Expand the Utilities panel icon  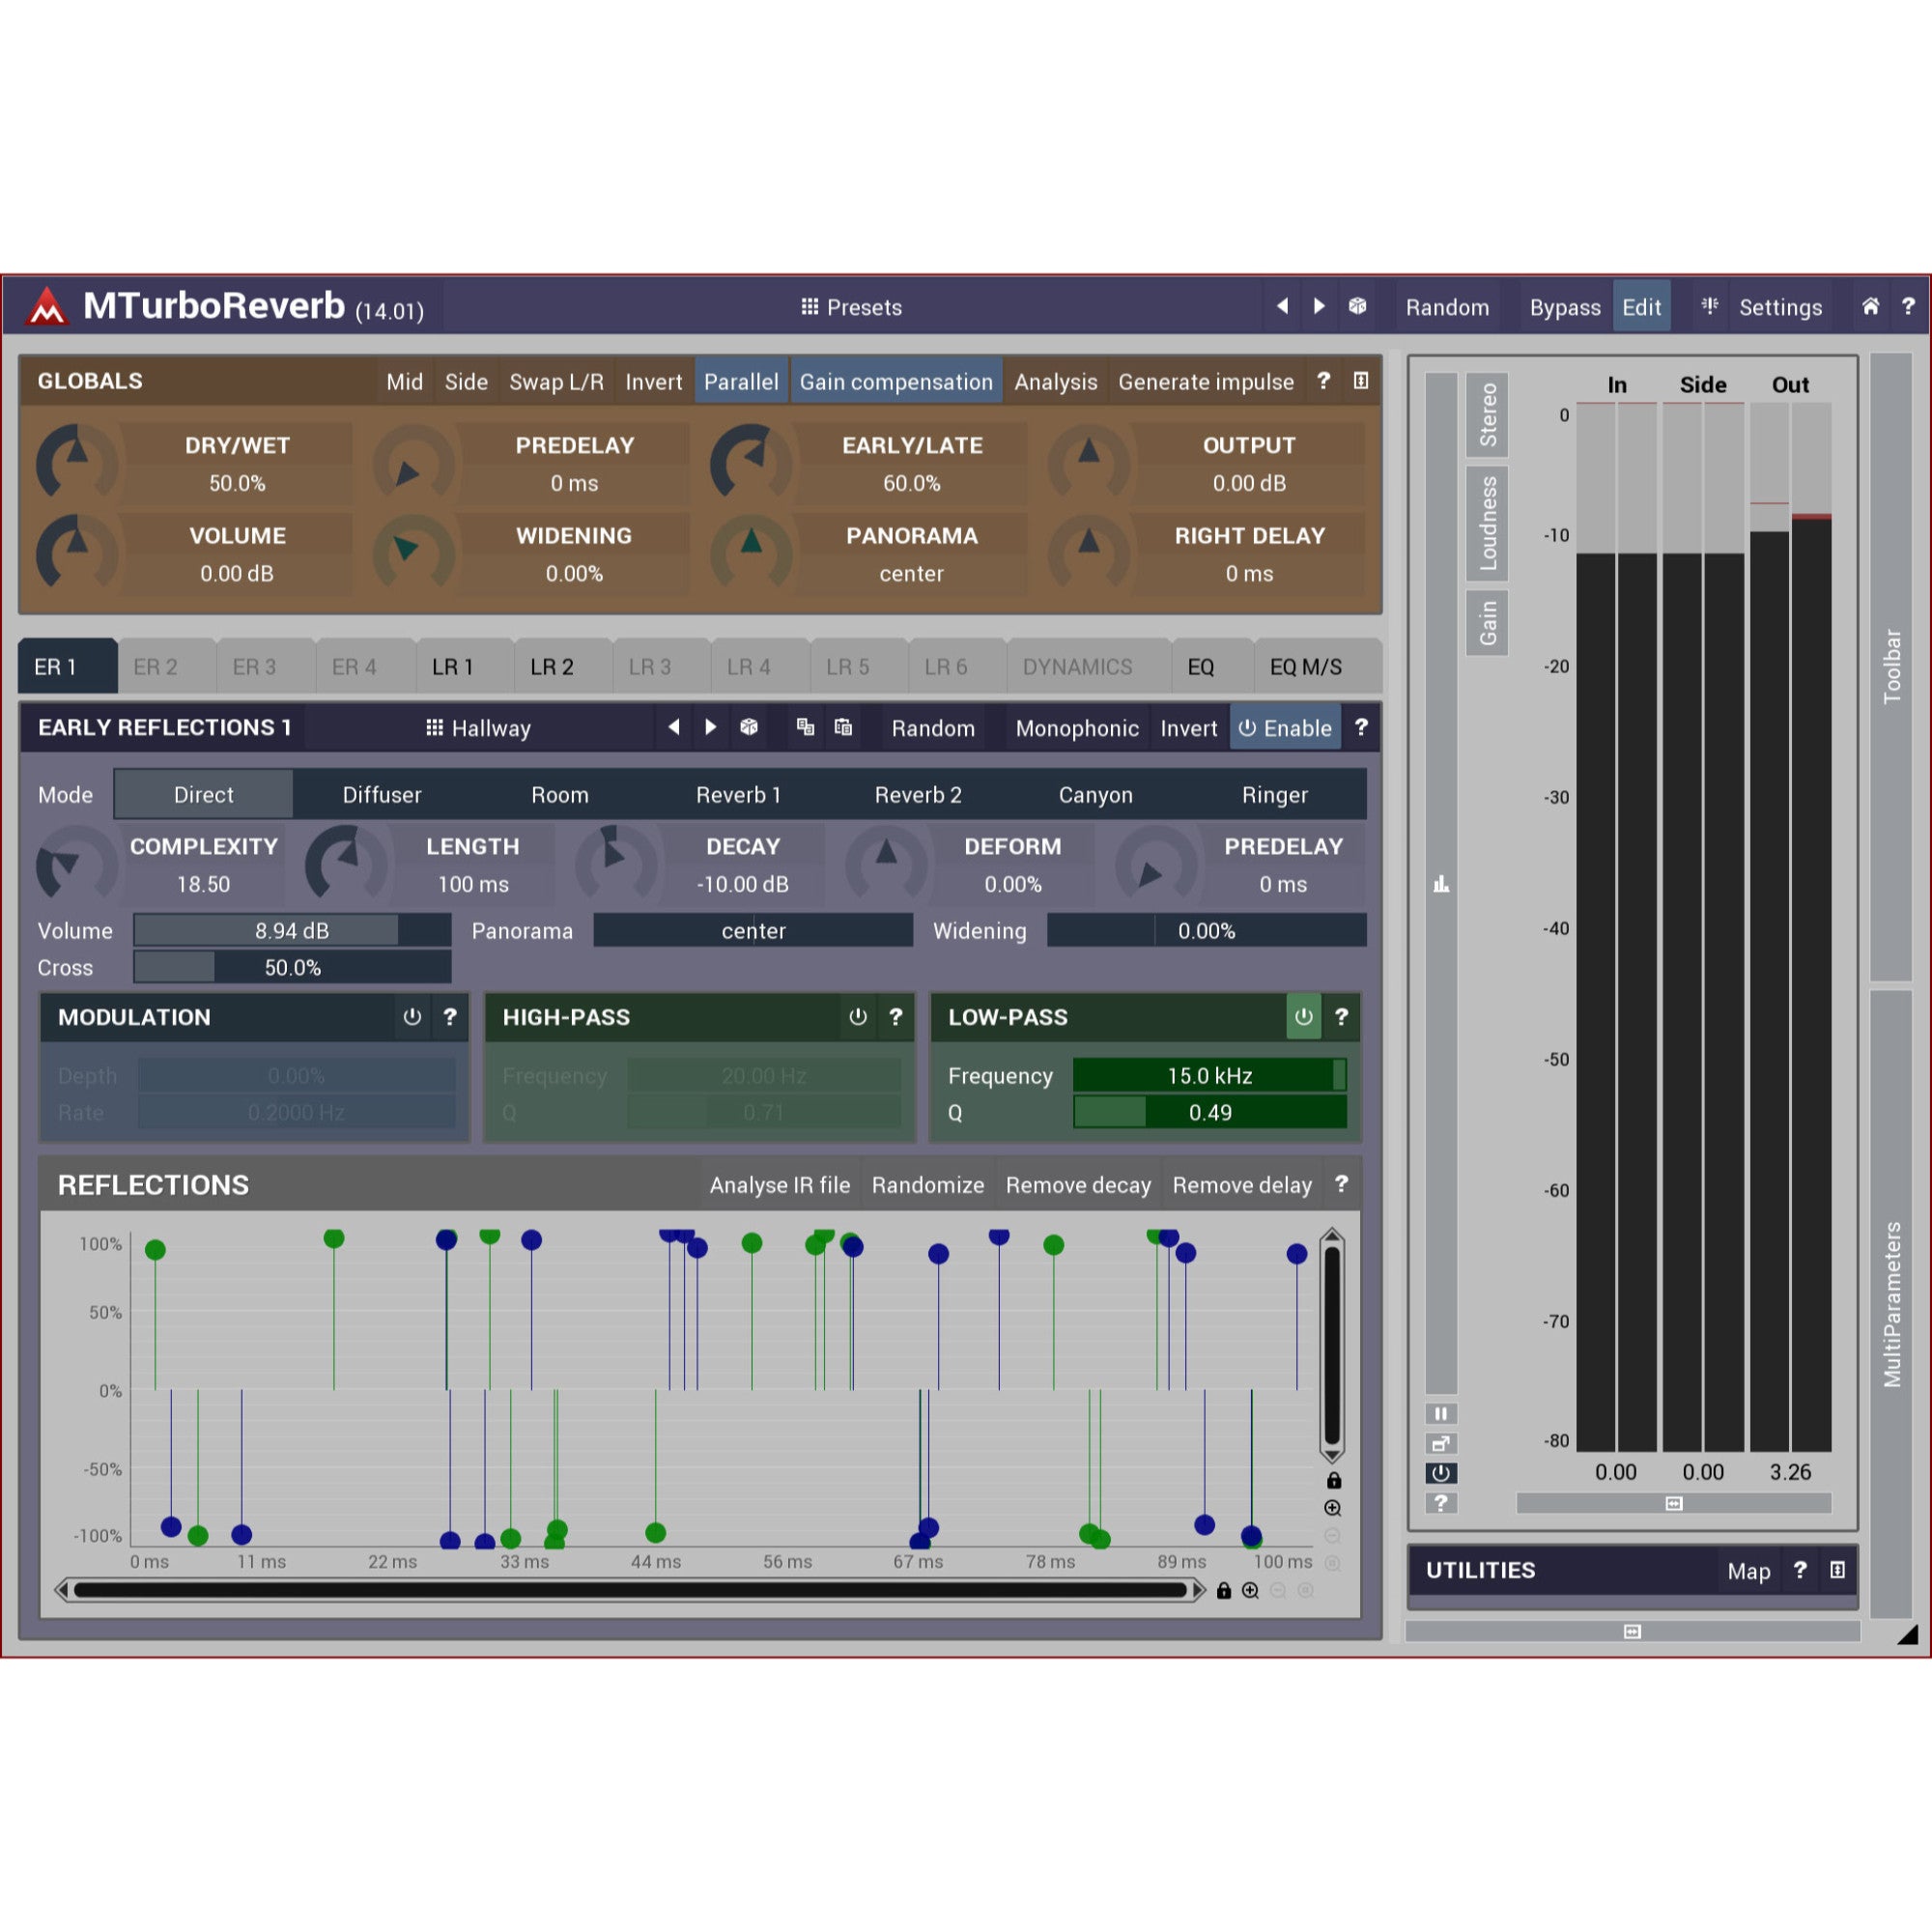point(1837,1570)
